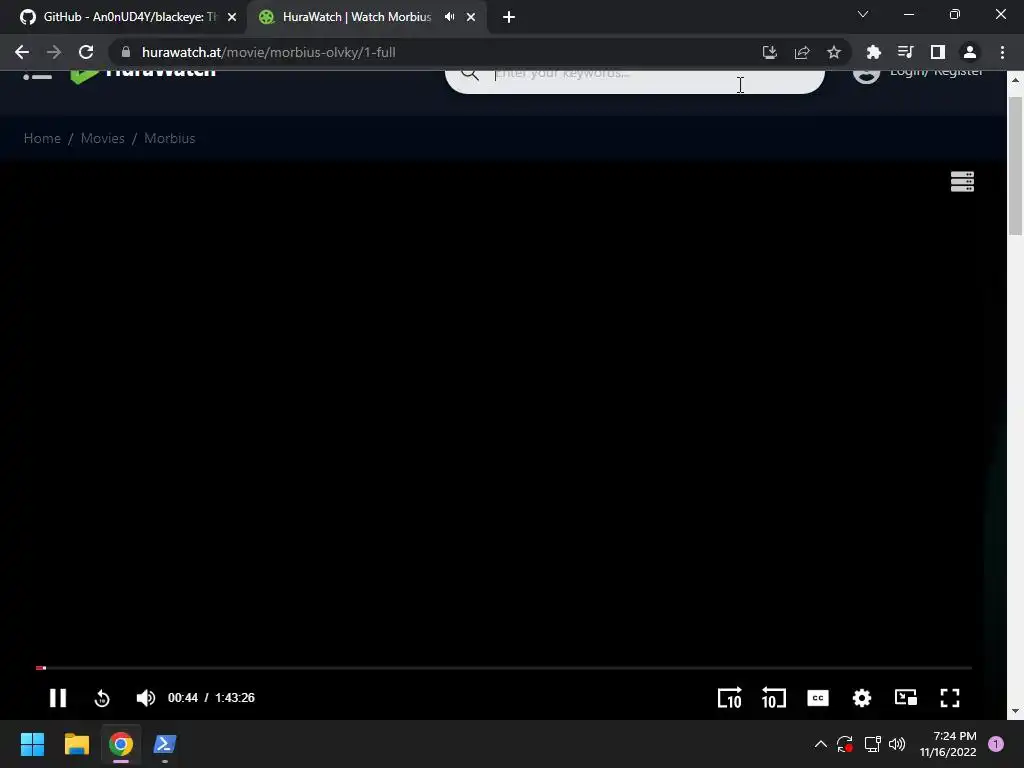Open the clock showing 7:24 PM
This screenshot has height=768, width=1024.
(x=948, y=744)
